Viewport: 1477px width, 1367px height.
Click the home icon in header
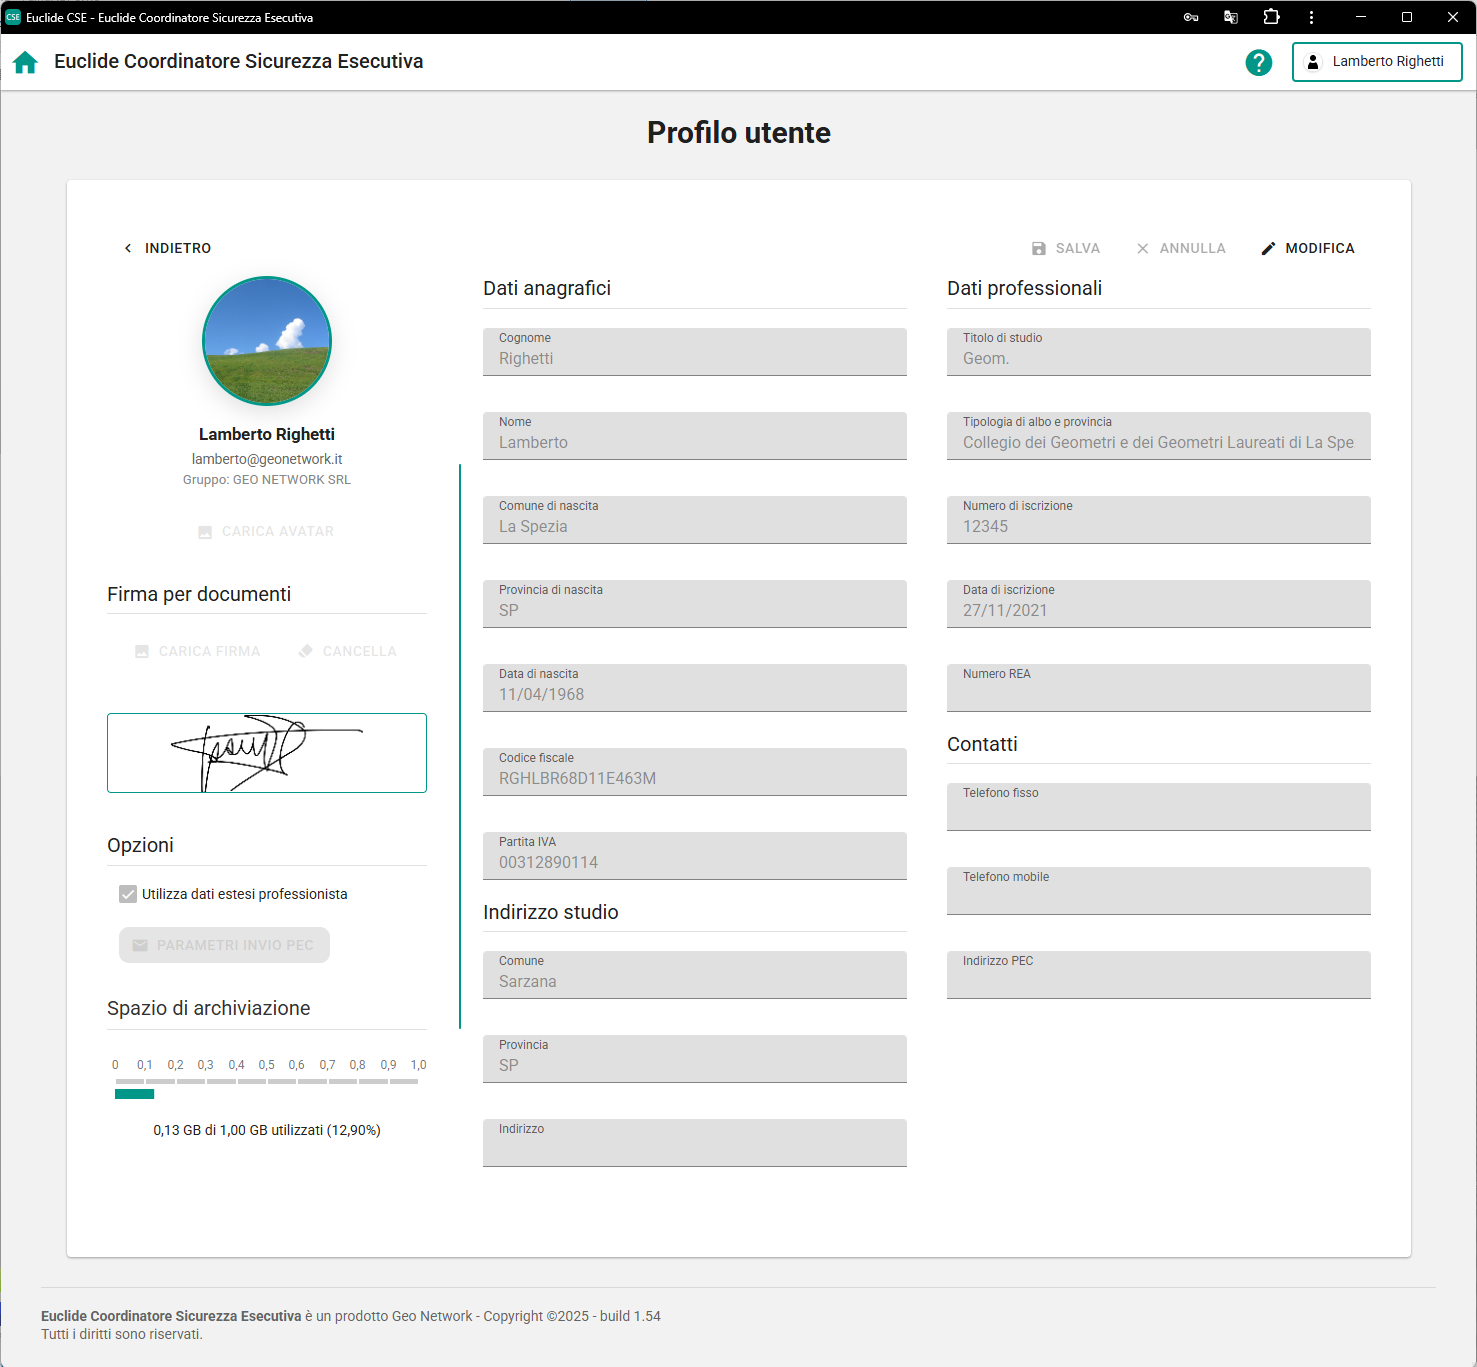25,62
